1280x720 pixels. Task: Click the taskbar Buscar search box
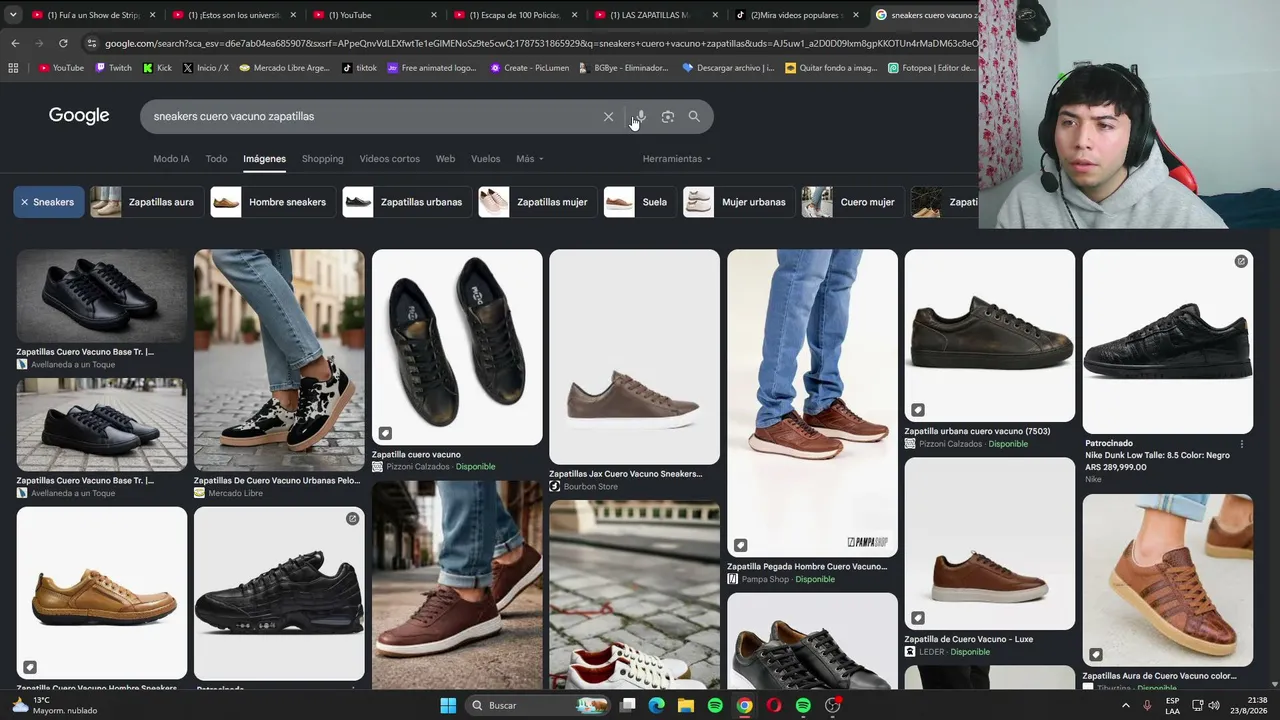tap(538, 705)
